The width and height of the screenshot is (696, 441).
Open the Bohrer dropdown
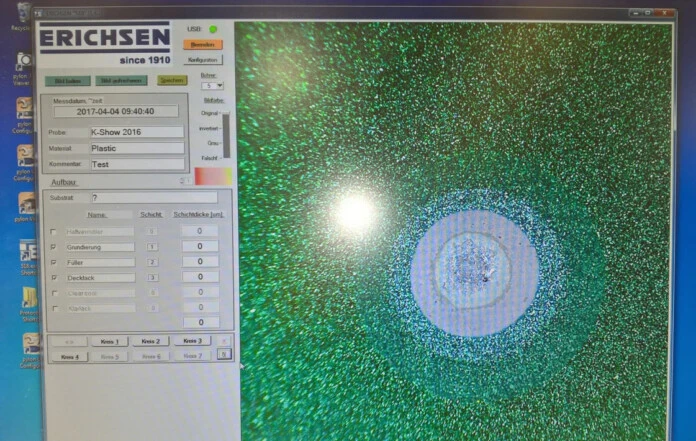click(x=213, y=86)
